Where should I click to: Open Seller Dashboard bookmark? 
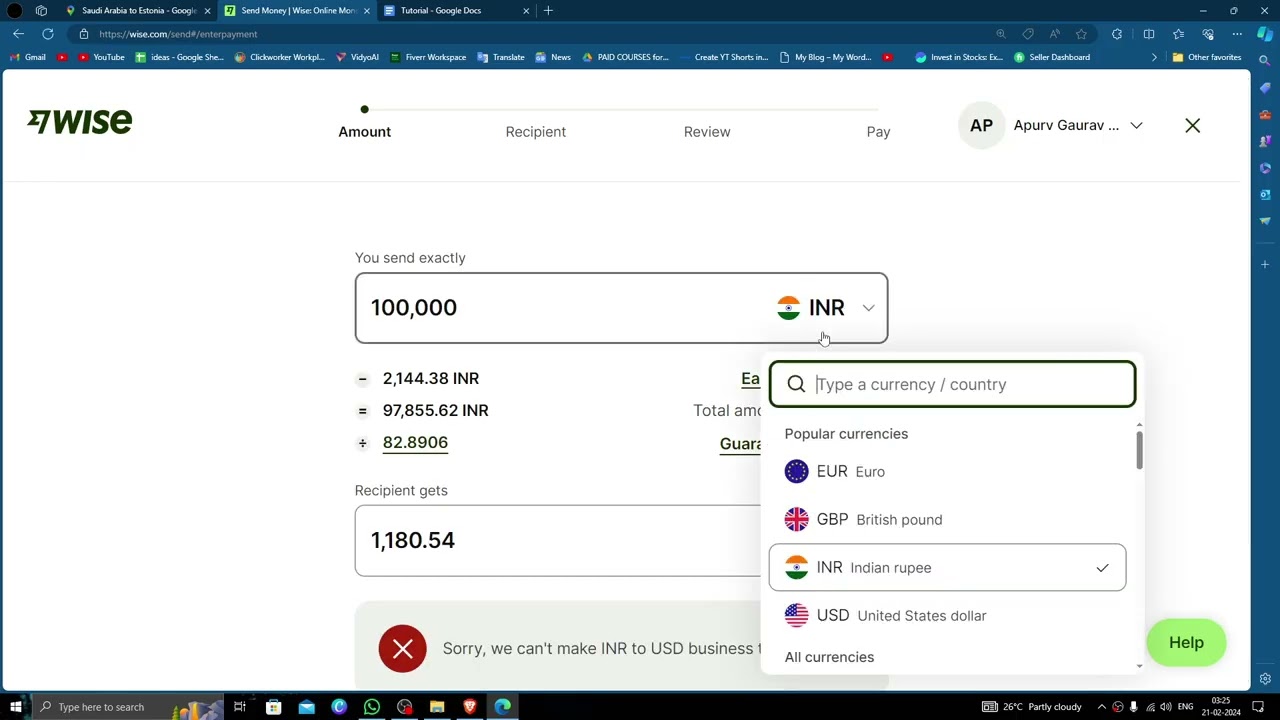pos(1052,57)
